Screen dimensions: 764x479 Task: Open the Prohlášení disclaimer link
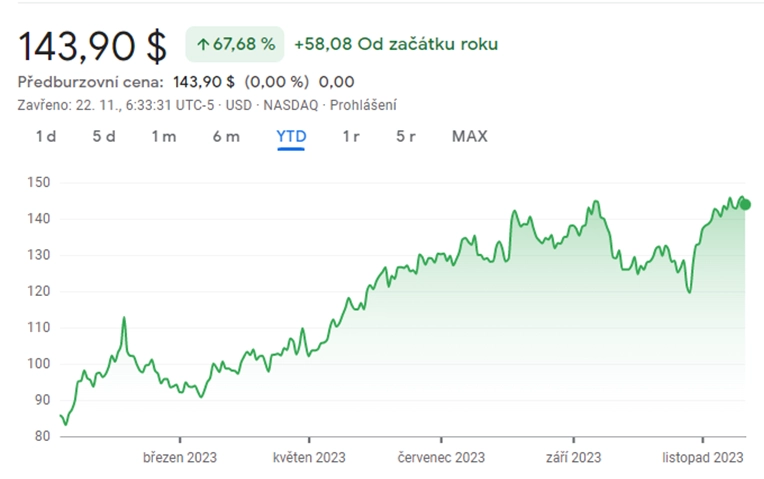click(363, 105)
